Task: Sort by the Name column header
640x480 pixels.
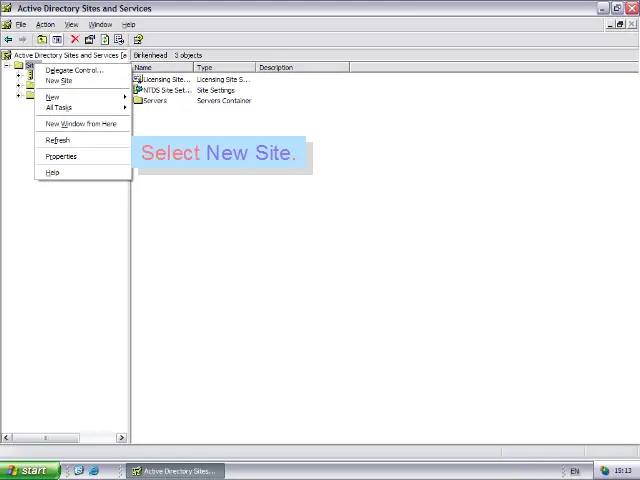Action: (162, 67)
